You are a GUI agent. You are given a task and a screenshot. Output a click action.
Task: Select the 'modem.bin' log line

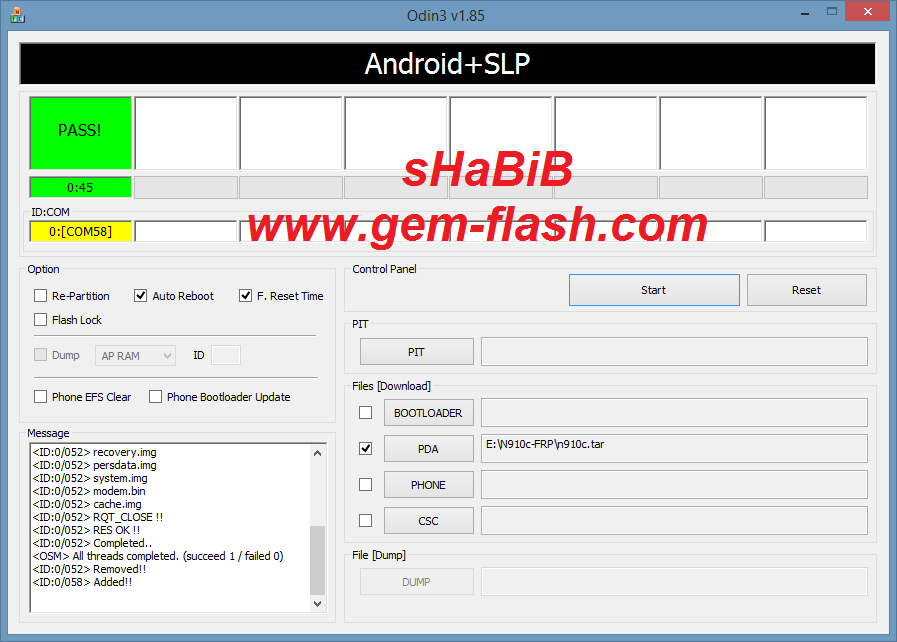point(89,491)
